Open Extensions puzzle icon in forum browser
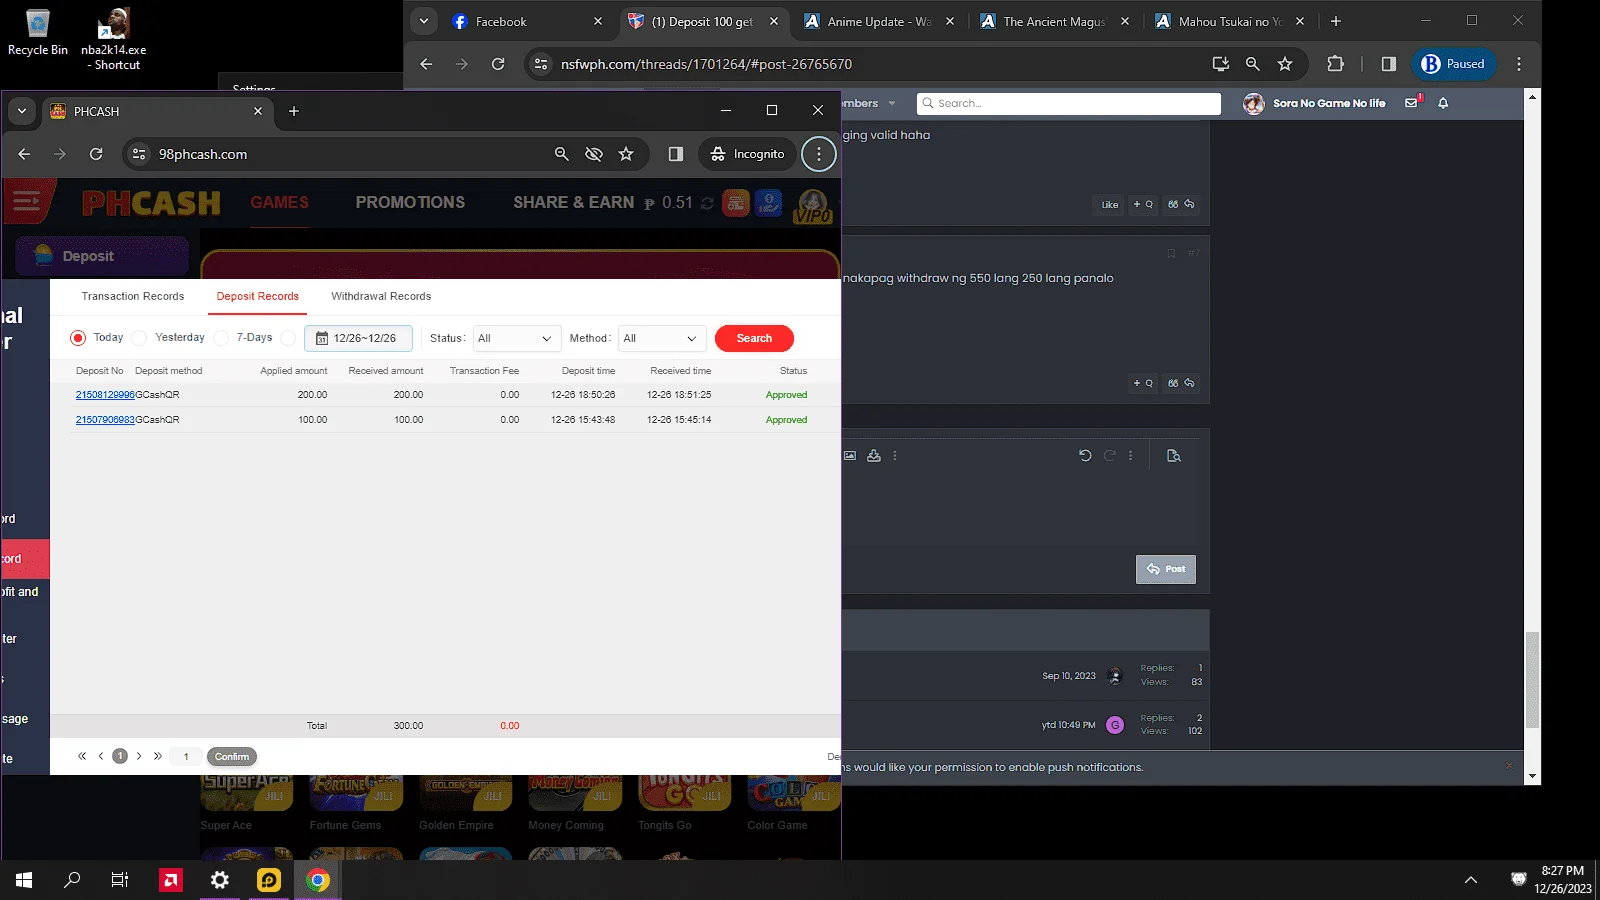 [1335, 64]
